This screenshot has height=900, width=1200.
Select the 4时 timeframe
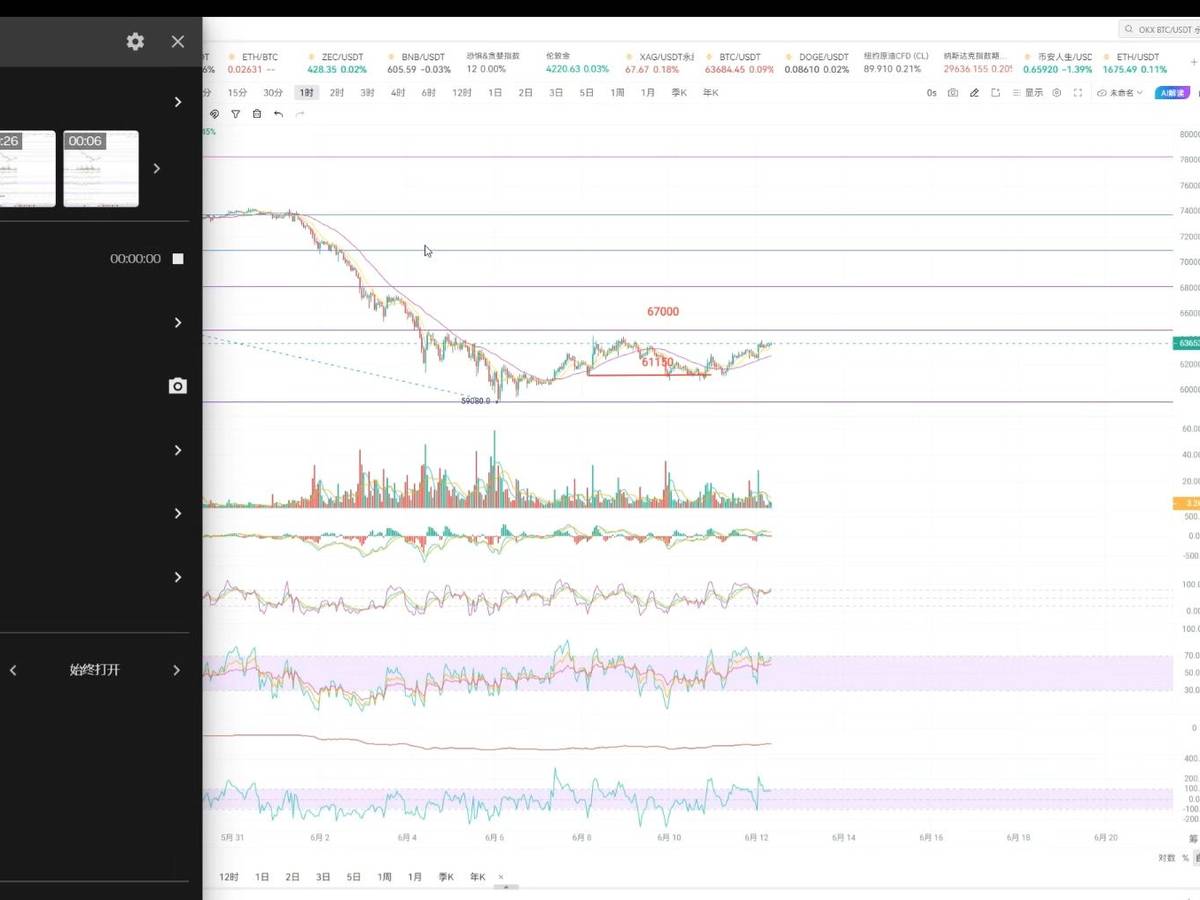click(x=398, y=93)
